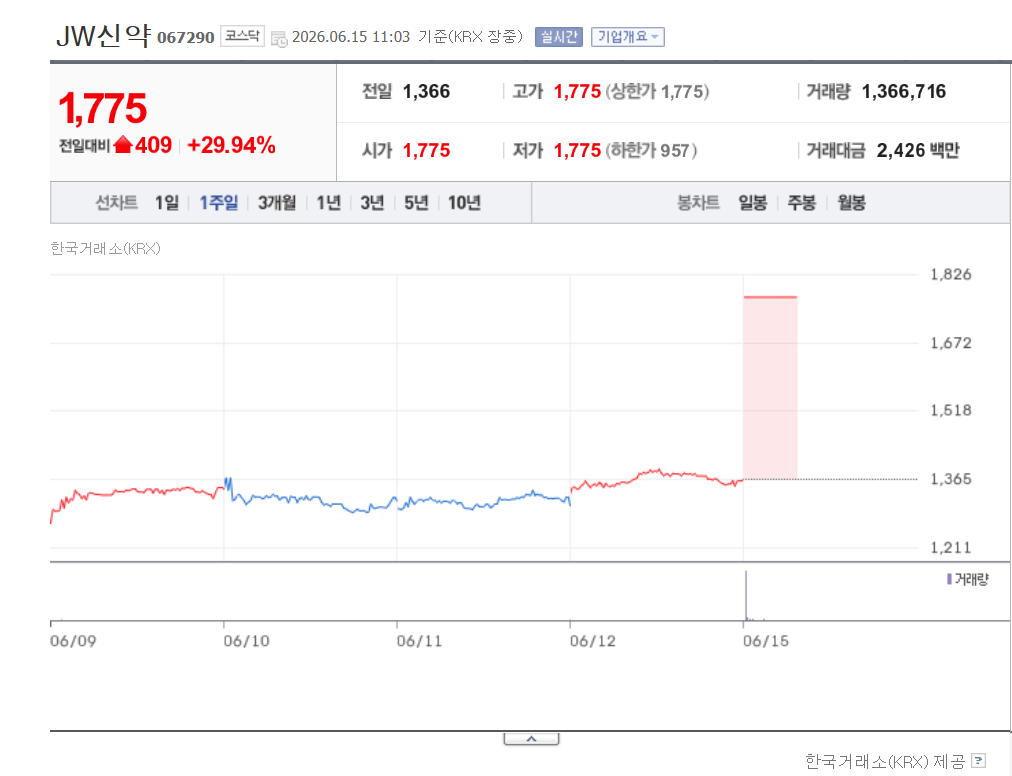Image resolution: width=1012 pixels, height=776 pixels.
Task: Open the 기업개요 dropdown
Action: pyautogui.click(x=627, y=37)
